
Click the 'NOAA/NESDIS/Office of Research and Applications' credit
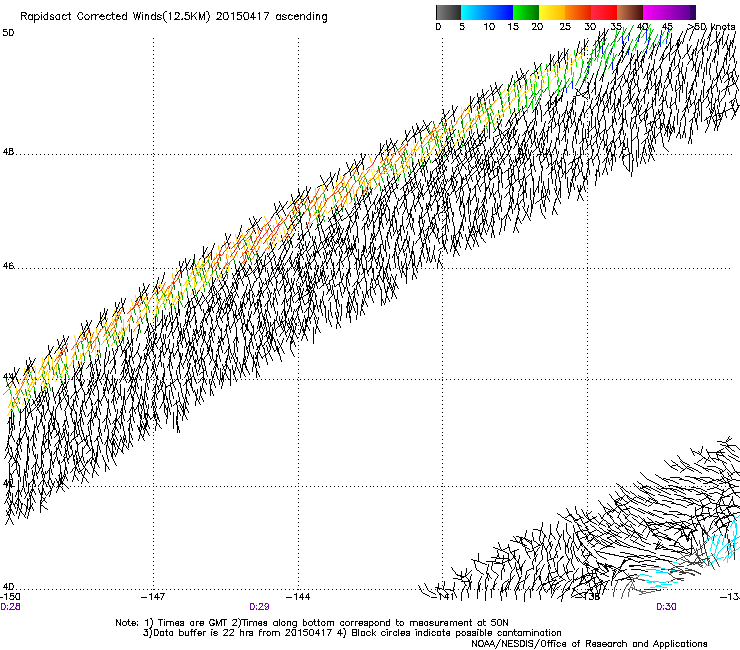click(589, 644)
